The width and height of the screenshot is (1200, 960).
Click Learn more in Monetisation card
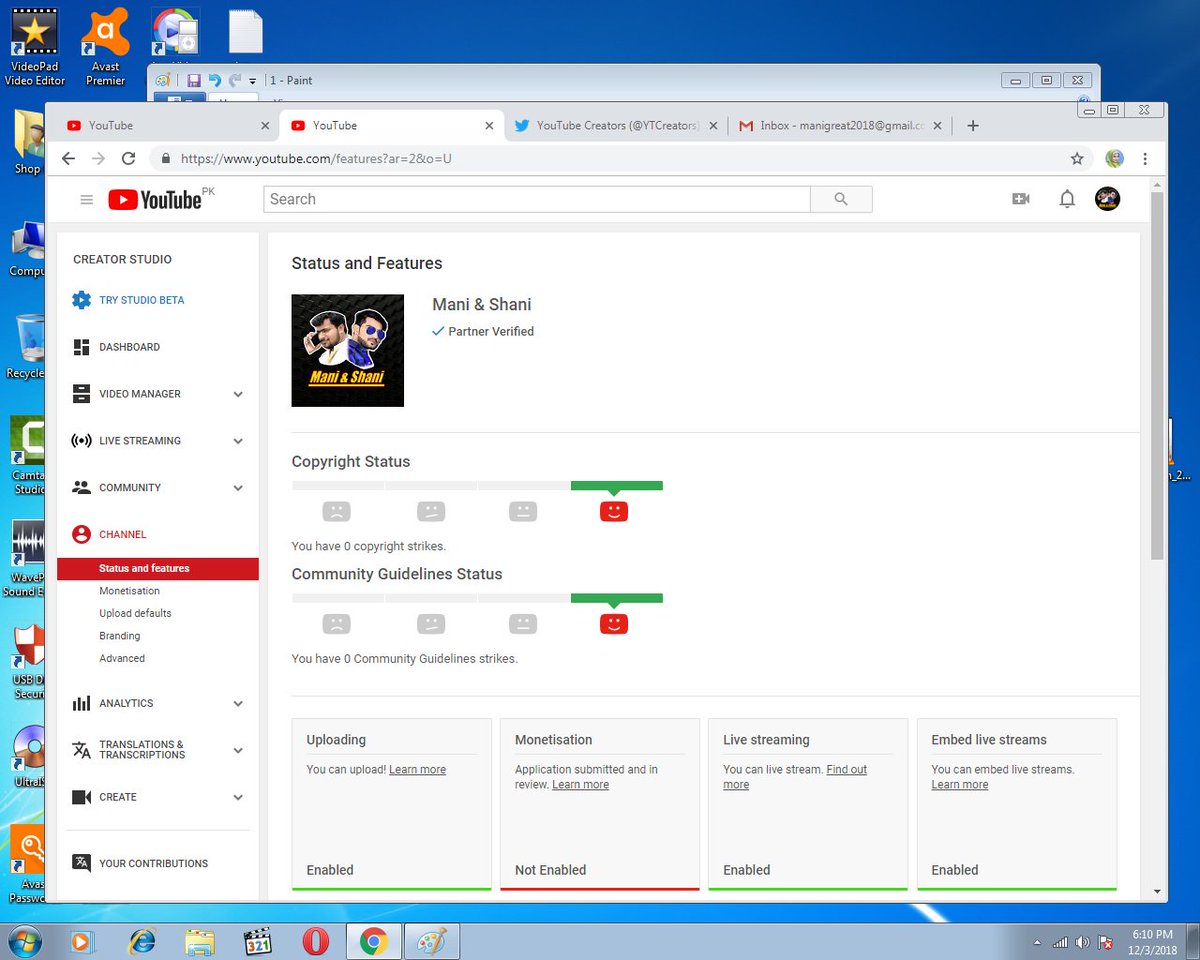(580, 785)
